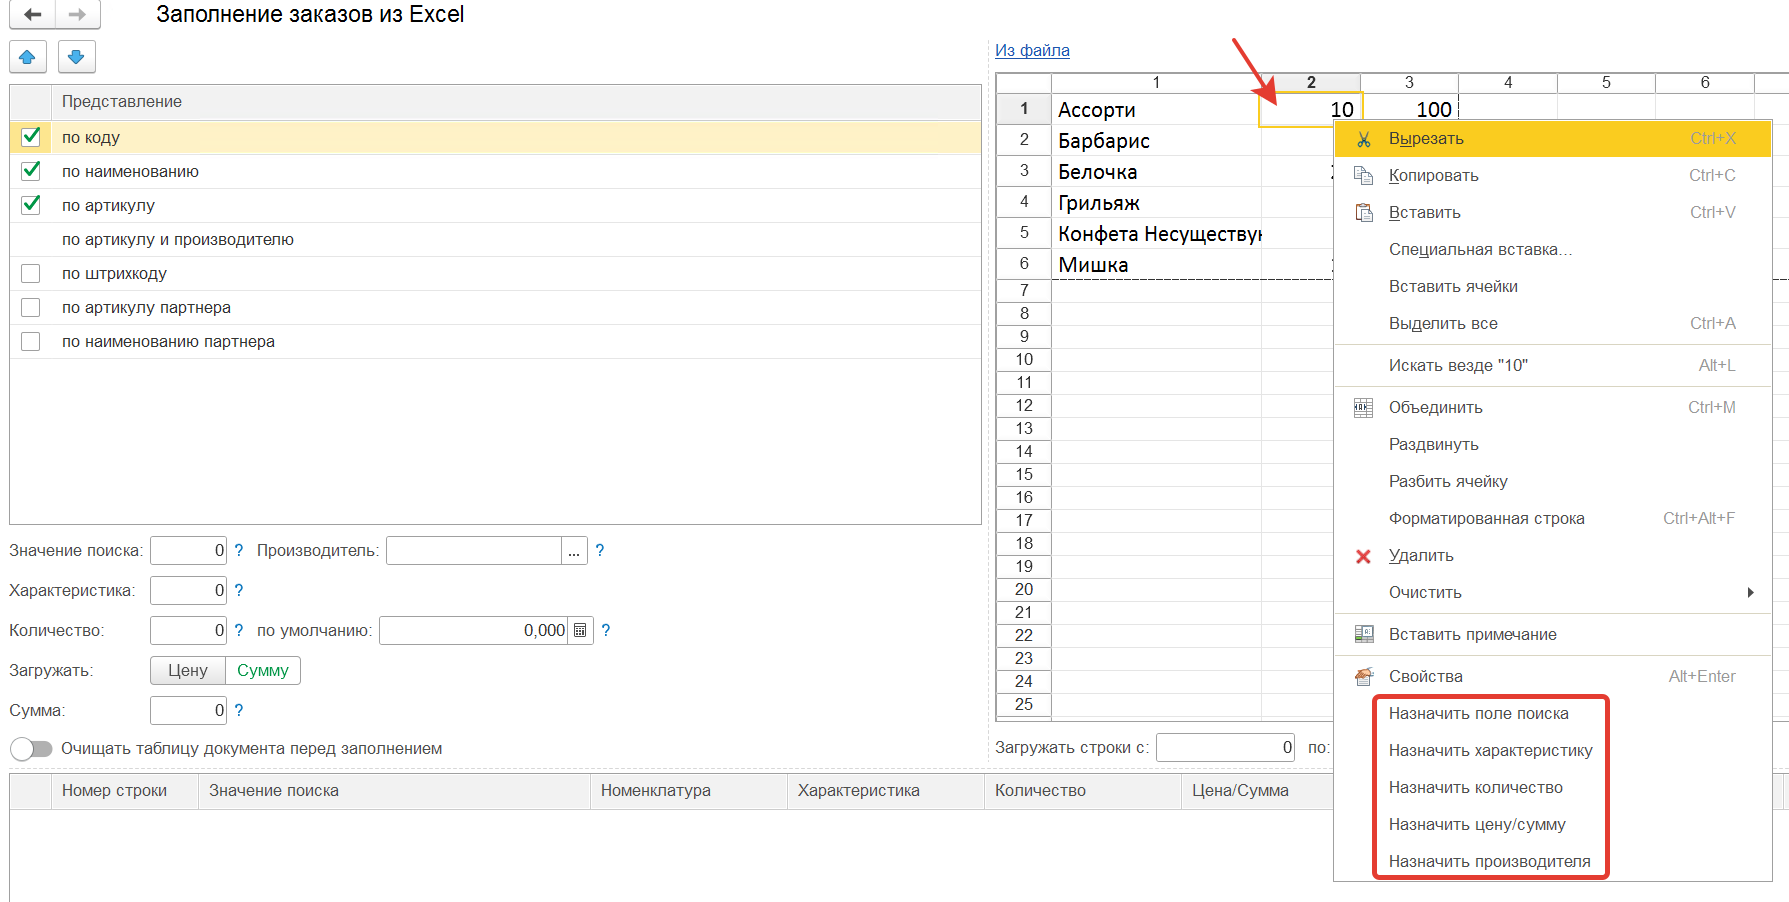Click the merge cells icon beside Объединить
Image resolution: width=1789 pixels, height=902 pixels.
point(1363,408)
